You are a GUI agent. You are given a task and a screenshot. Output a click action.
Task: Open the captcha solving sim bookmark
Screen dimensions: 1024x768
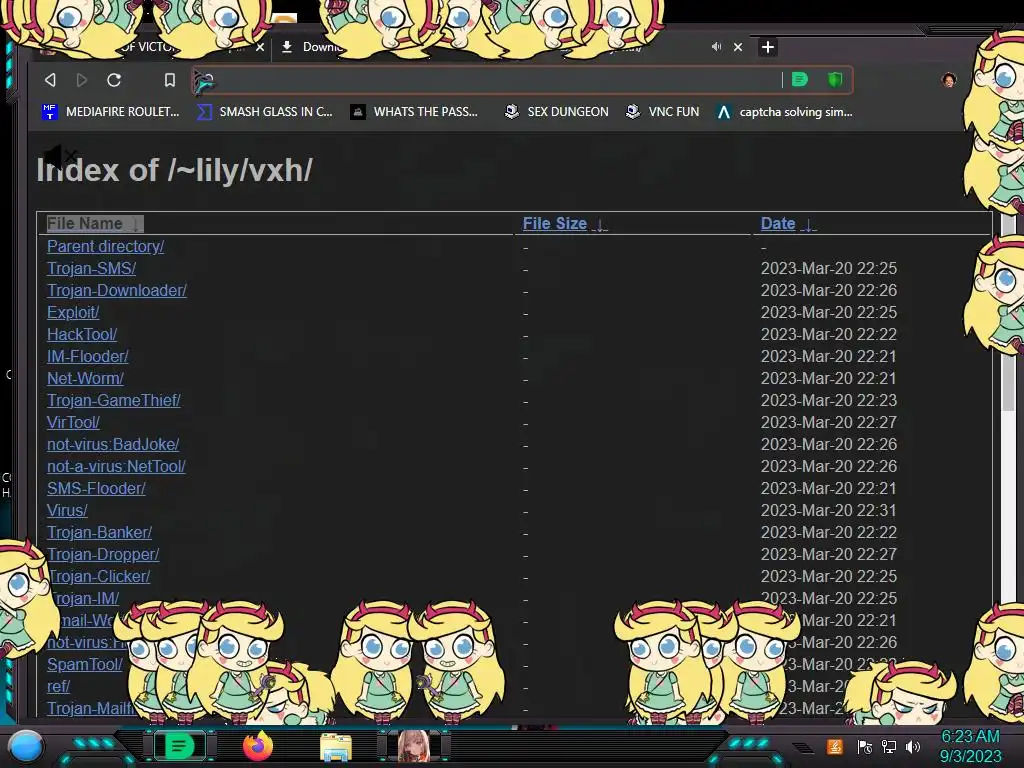(784, 112)
